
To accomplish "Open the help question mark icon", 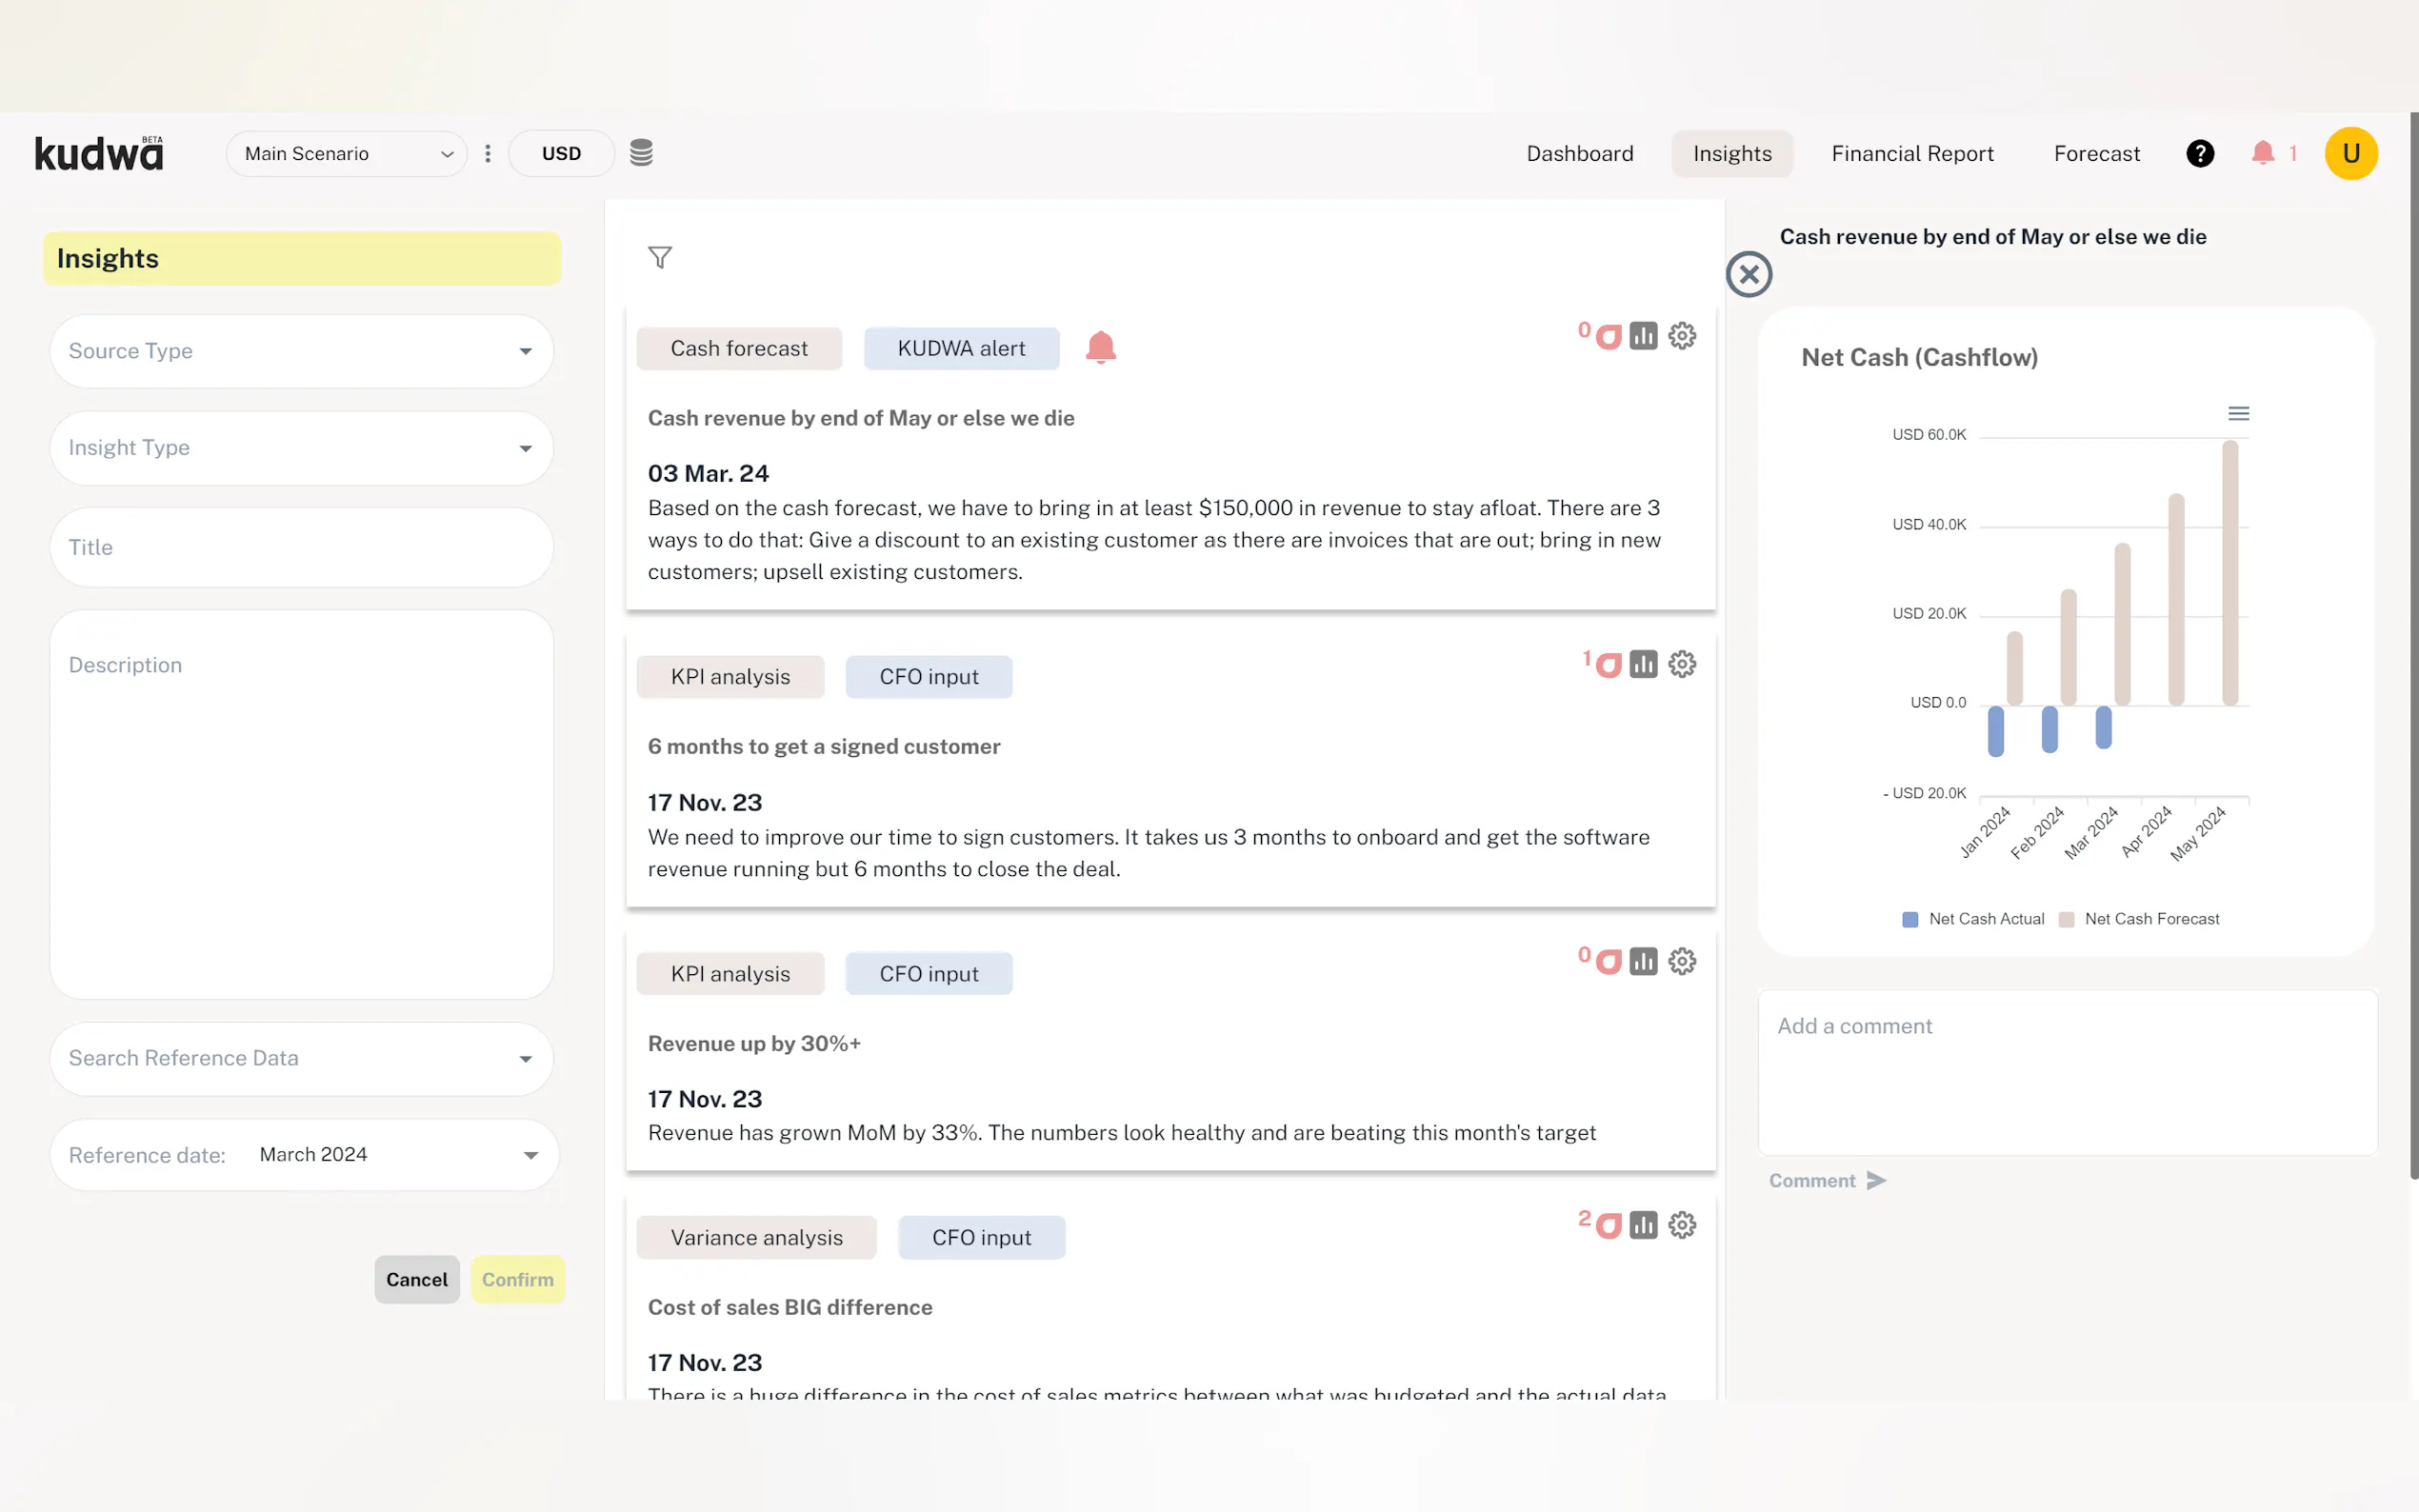I will coord(2199,153).
